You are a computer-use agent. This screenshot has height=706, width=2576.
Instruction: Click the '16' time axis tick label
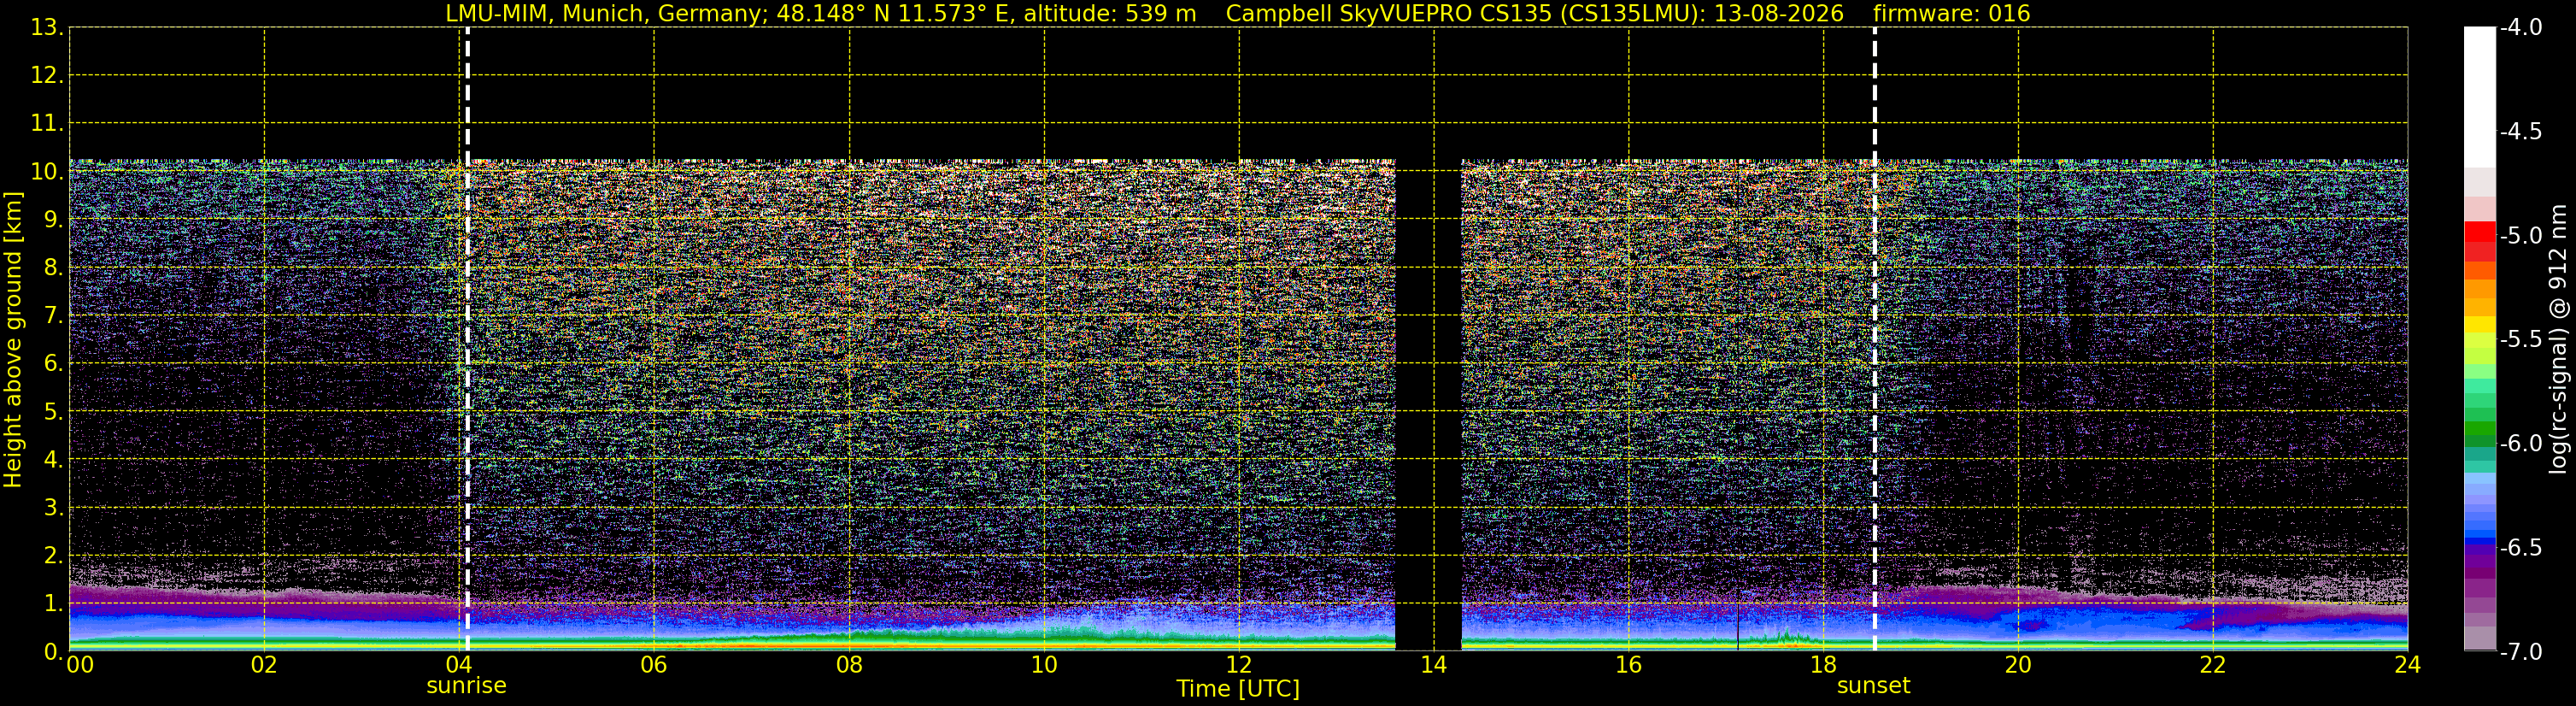pyautogui.click(x=1628, y=665)
